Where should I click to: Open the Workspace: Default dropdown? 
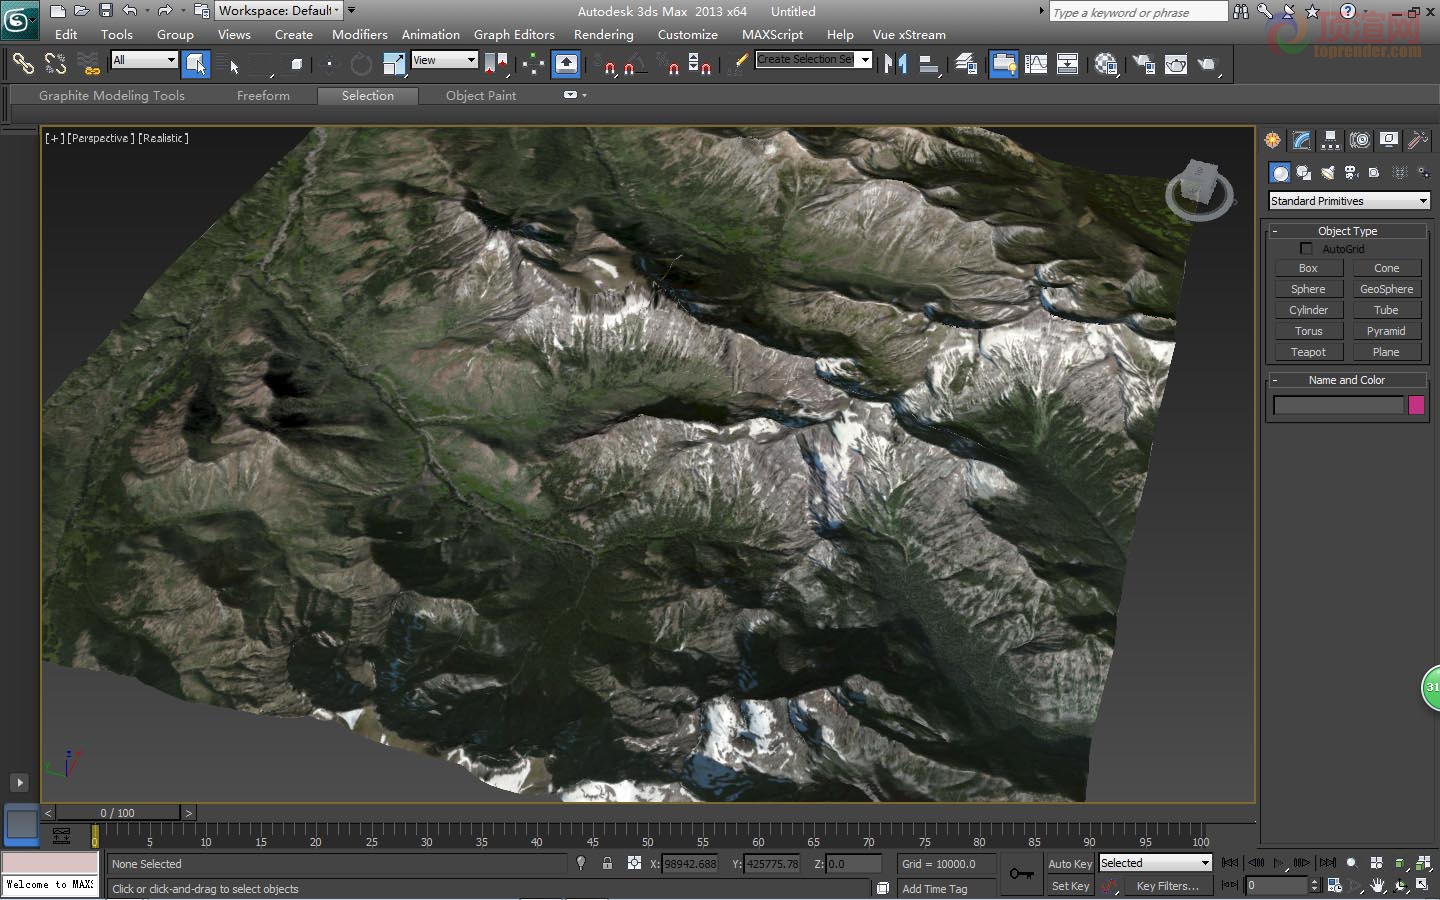279,10
